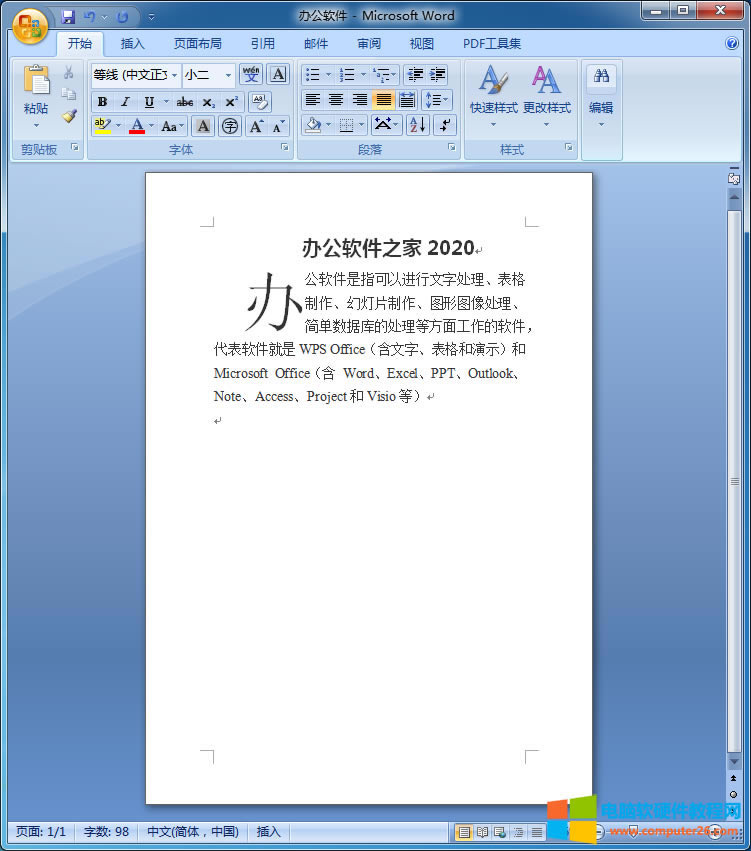Sort the text with the A-Z icon
Viewport: 751px width, 851px height.
point(418,125)
